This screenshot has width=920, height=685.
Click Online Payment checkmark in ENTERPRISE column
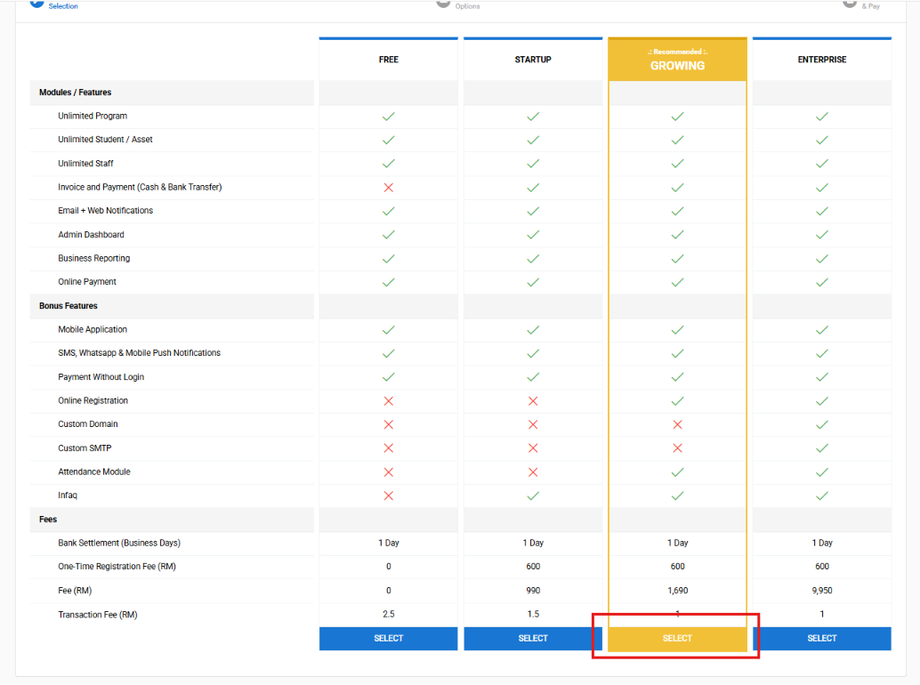pos(822,282)
